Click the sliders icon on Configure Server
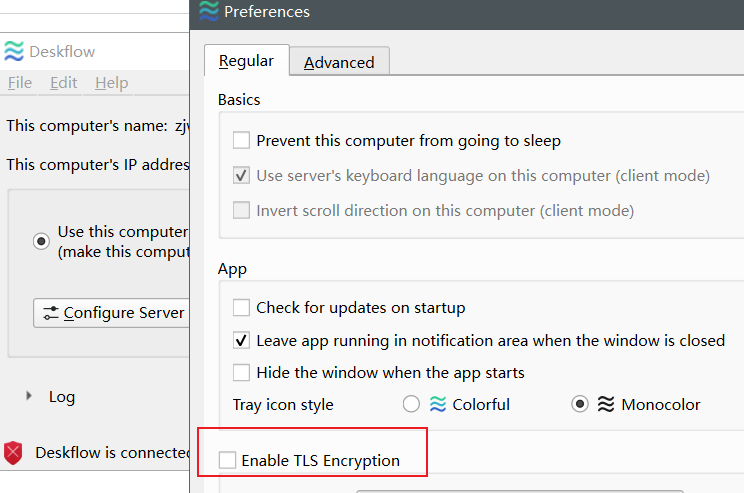744x493 pixels. coord(50,313)
